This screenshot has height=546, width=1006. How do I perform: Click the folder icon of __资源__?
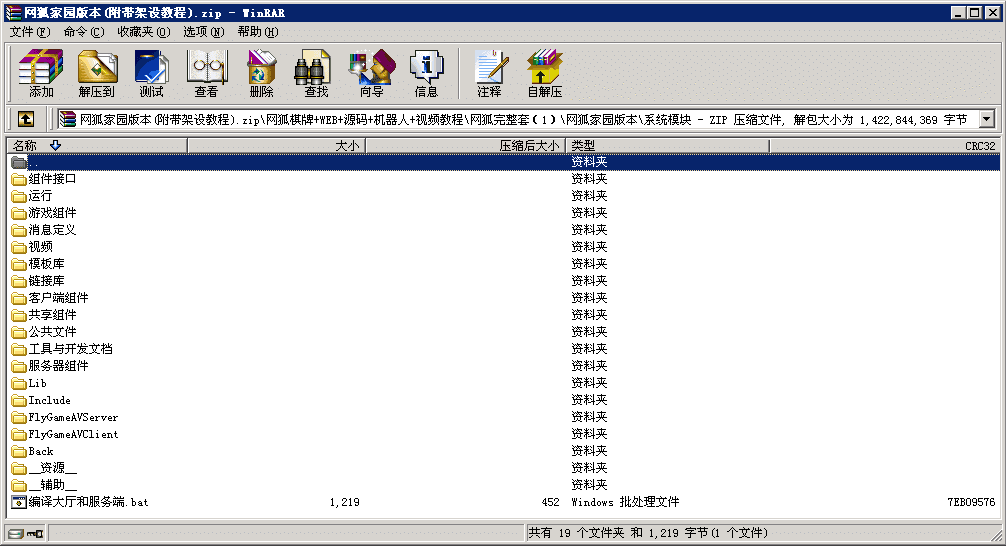(19, 468)
